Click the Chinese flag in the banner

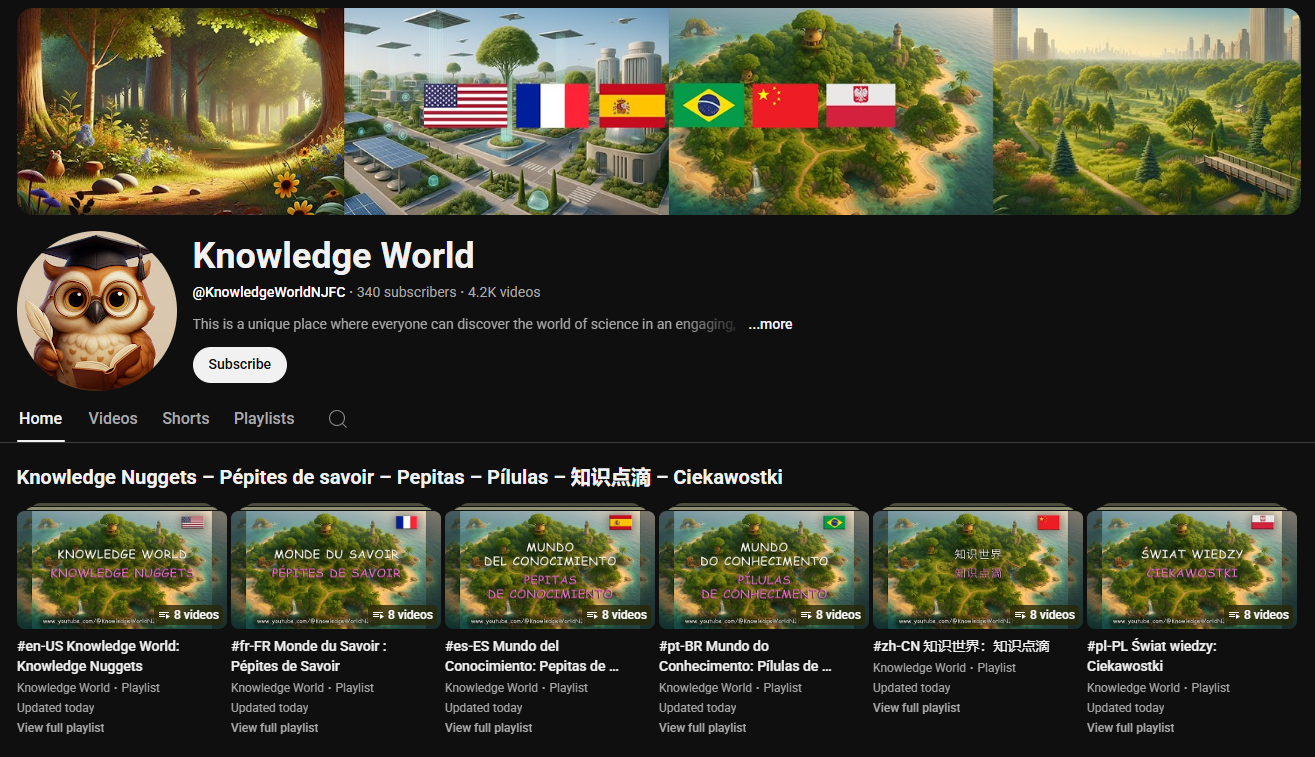tap(785, 106)
